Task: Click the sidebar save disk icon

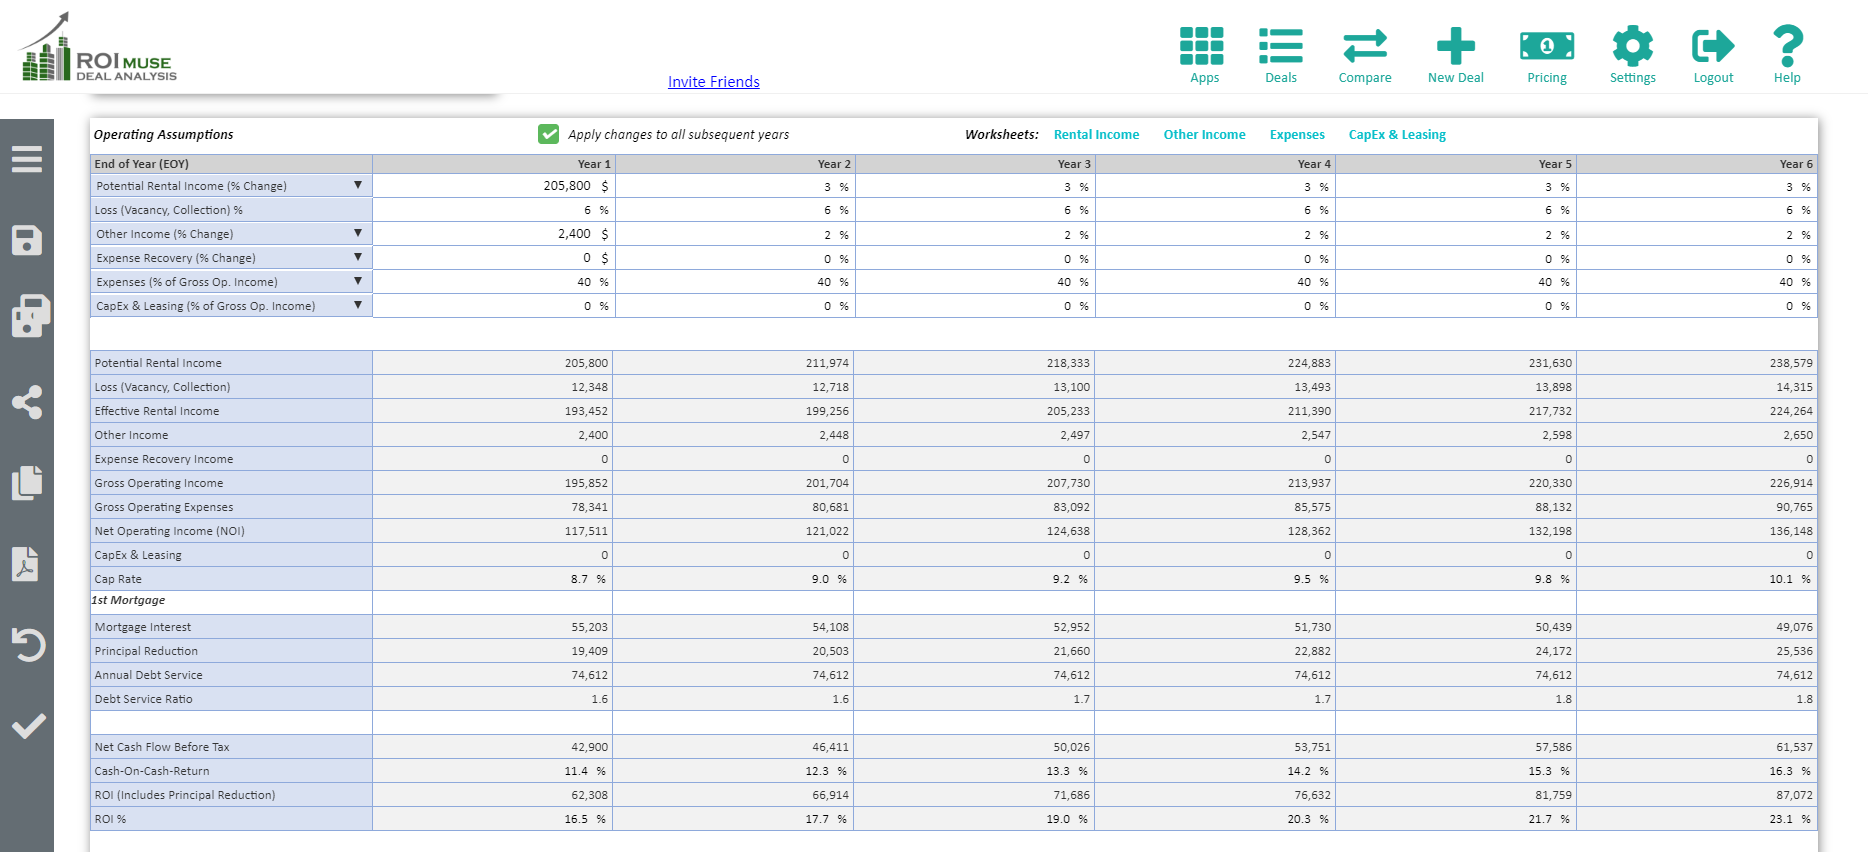Action: click(27, 240)
